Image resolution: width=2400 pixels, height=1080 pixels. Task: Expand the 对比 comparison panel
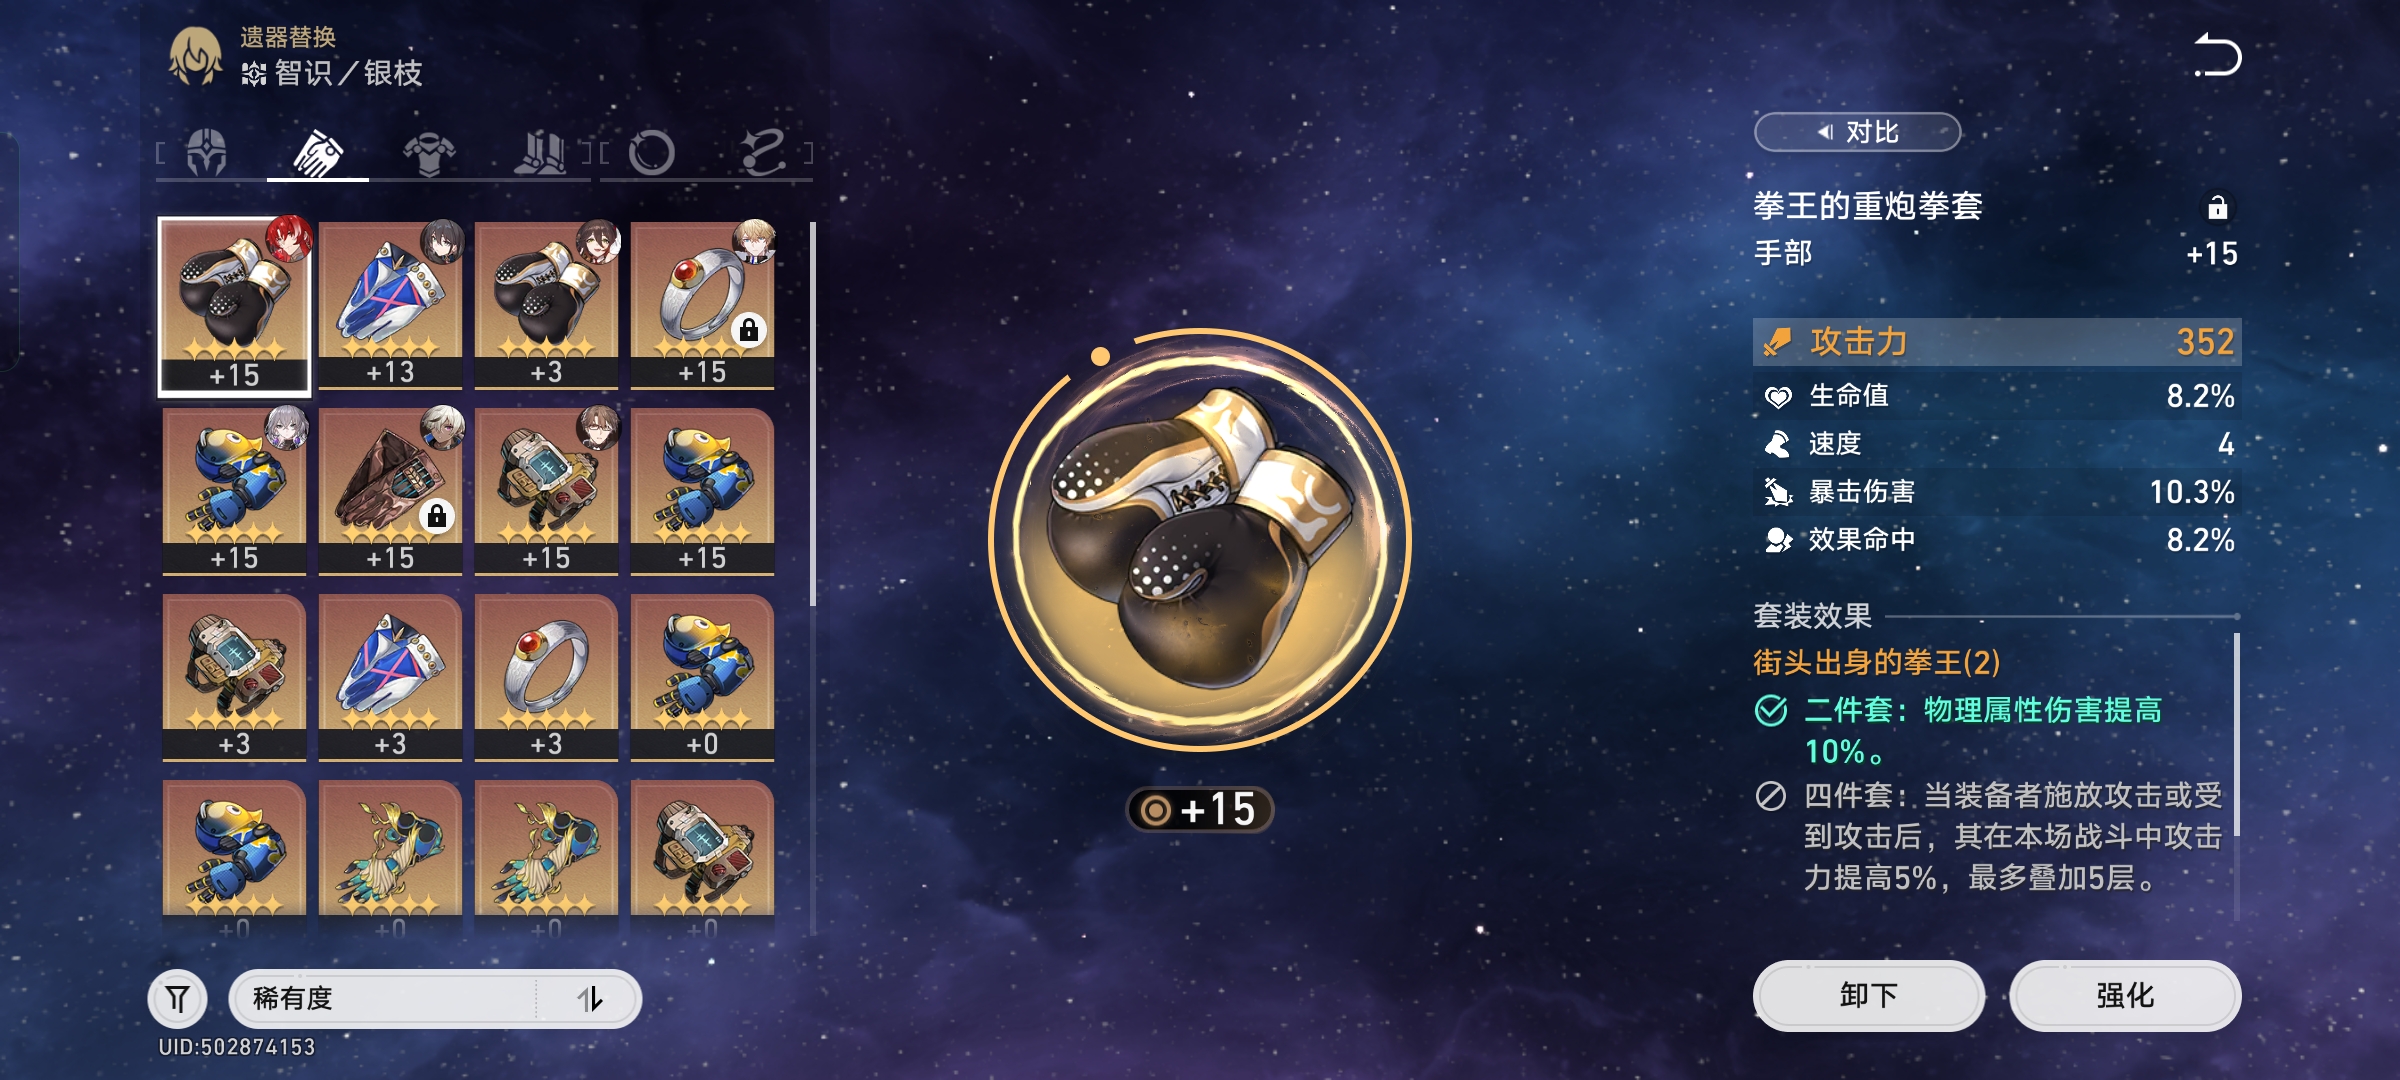[x=1857, y=132]
